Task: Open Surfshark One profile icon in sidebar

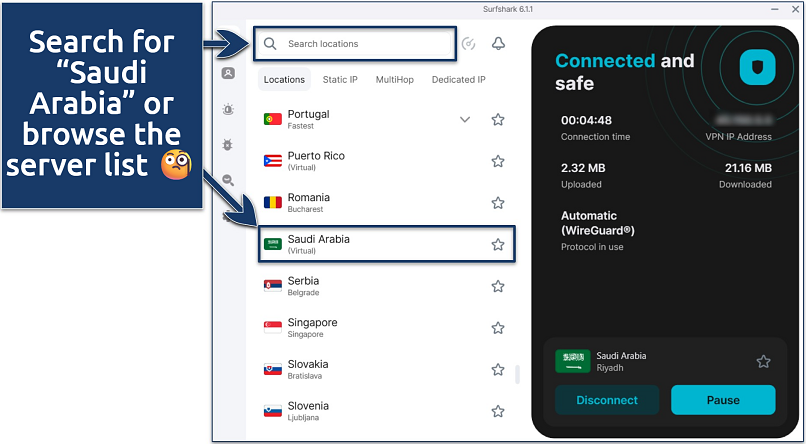Action: coord(229,73)
